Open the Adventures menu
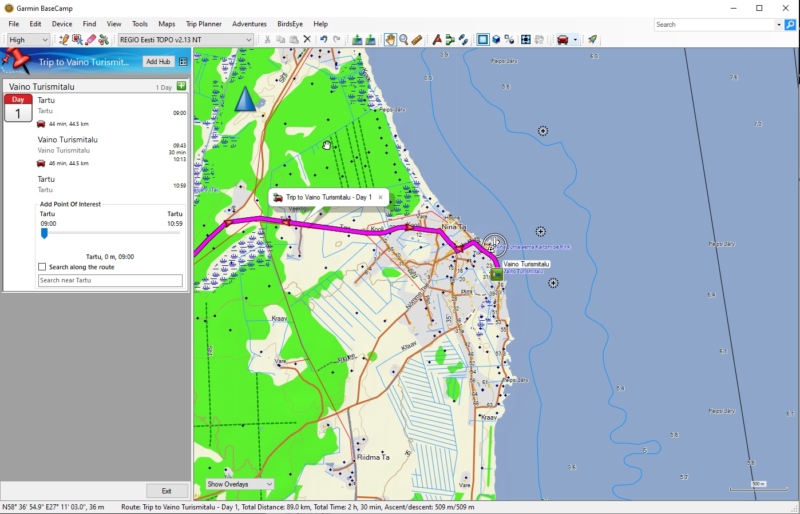 pyautogui.click(x=249, y=24)
